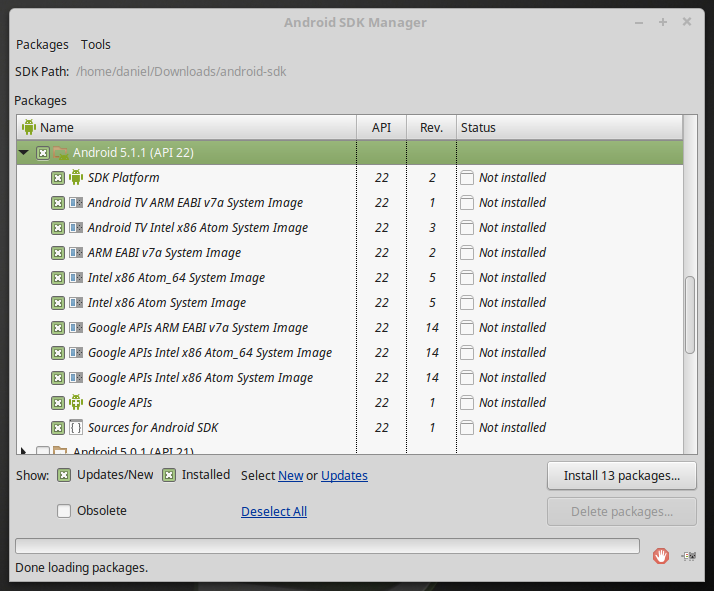
Task: Click the Updates selection link
Action: pyautogui.click(x=344, y=475)
